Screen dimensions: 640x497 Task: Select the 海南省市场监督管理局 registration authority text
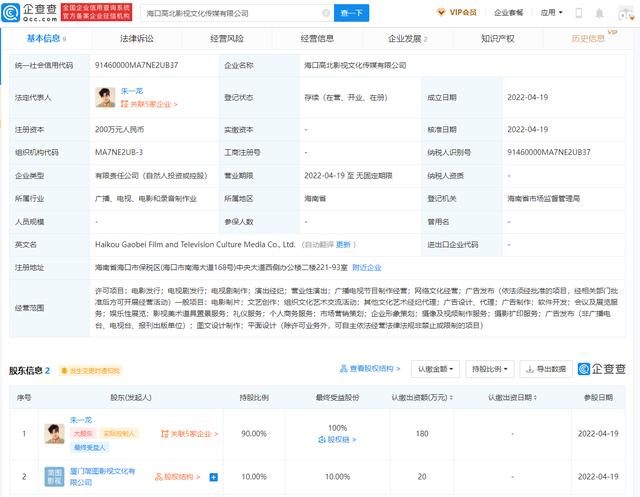[543, 199]
